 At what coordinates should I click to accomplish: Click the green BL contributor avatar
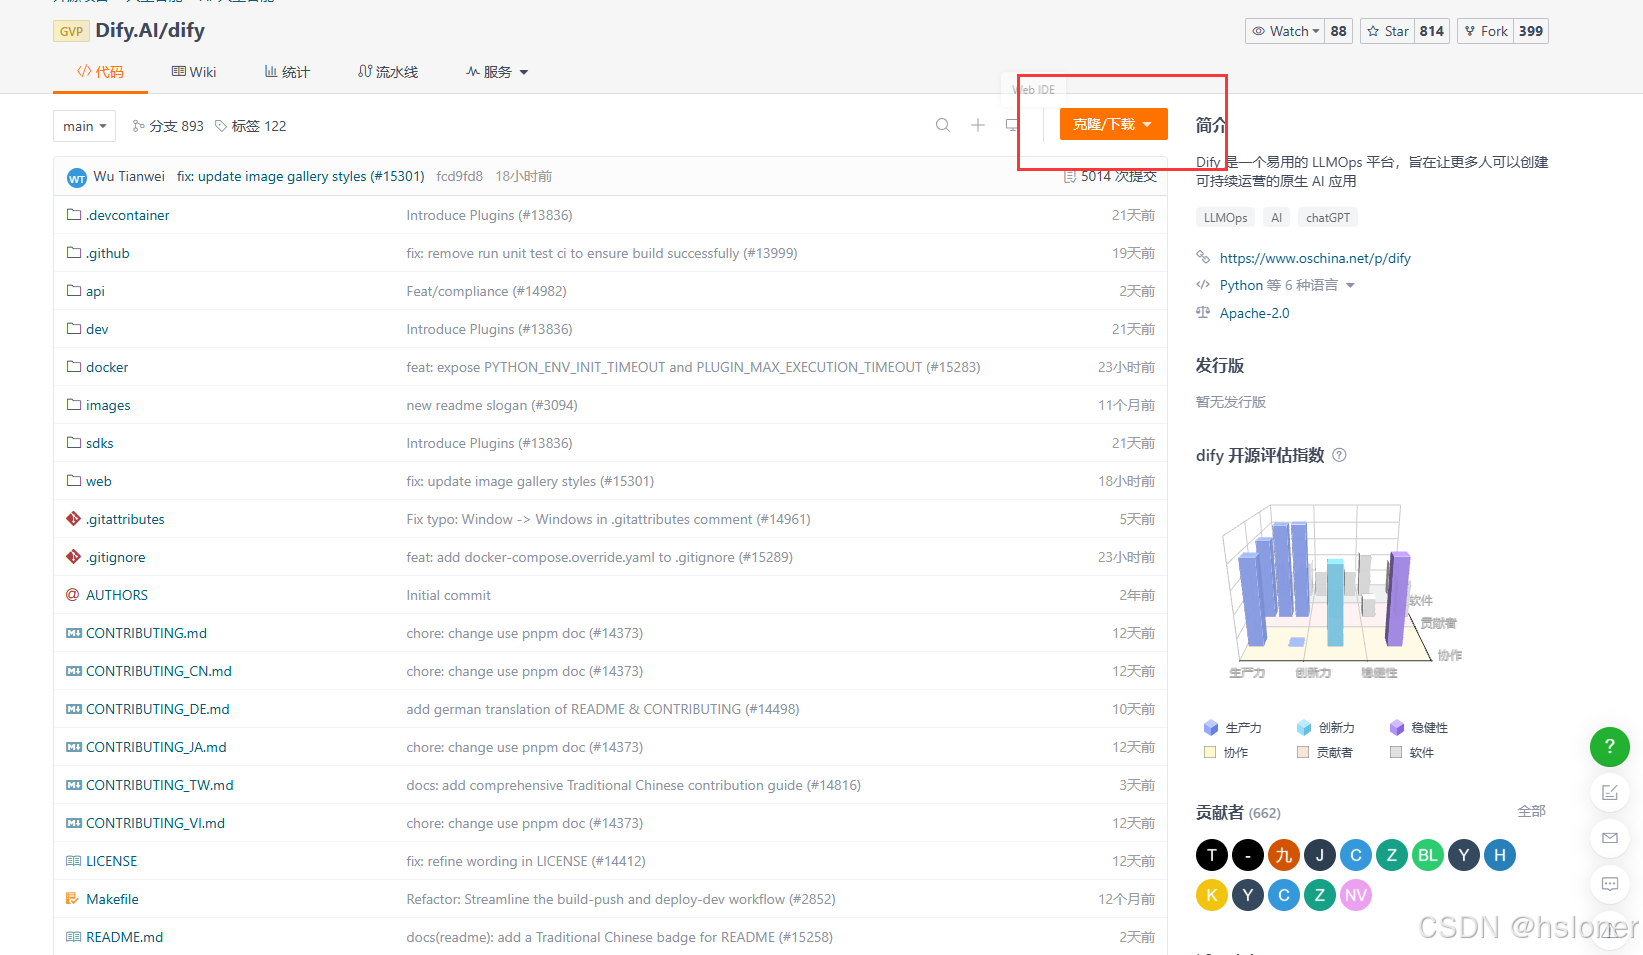point(1428,855)
